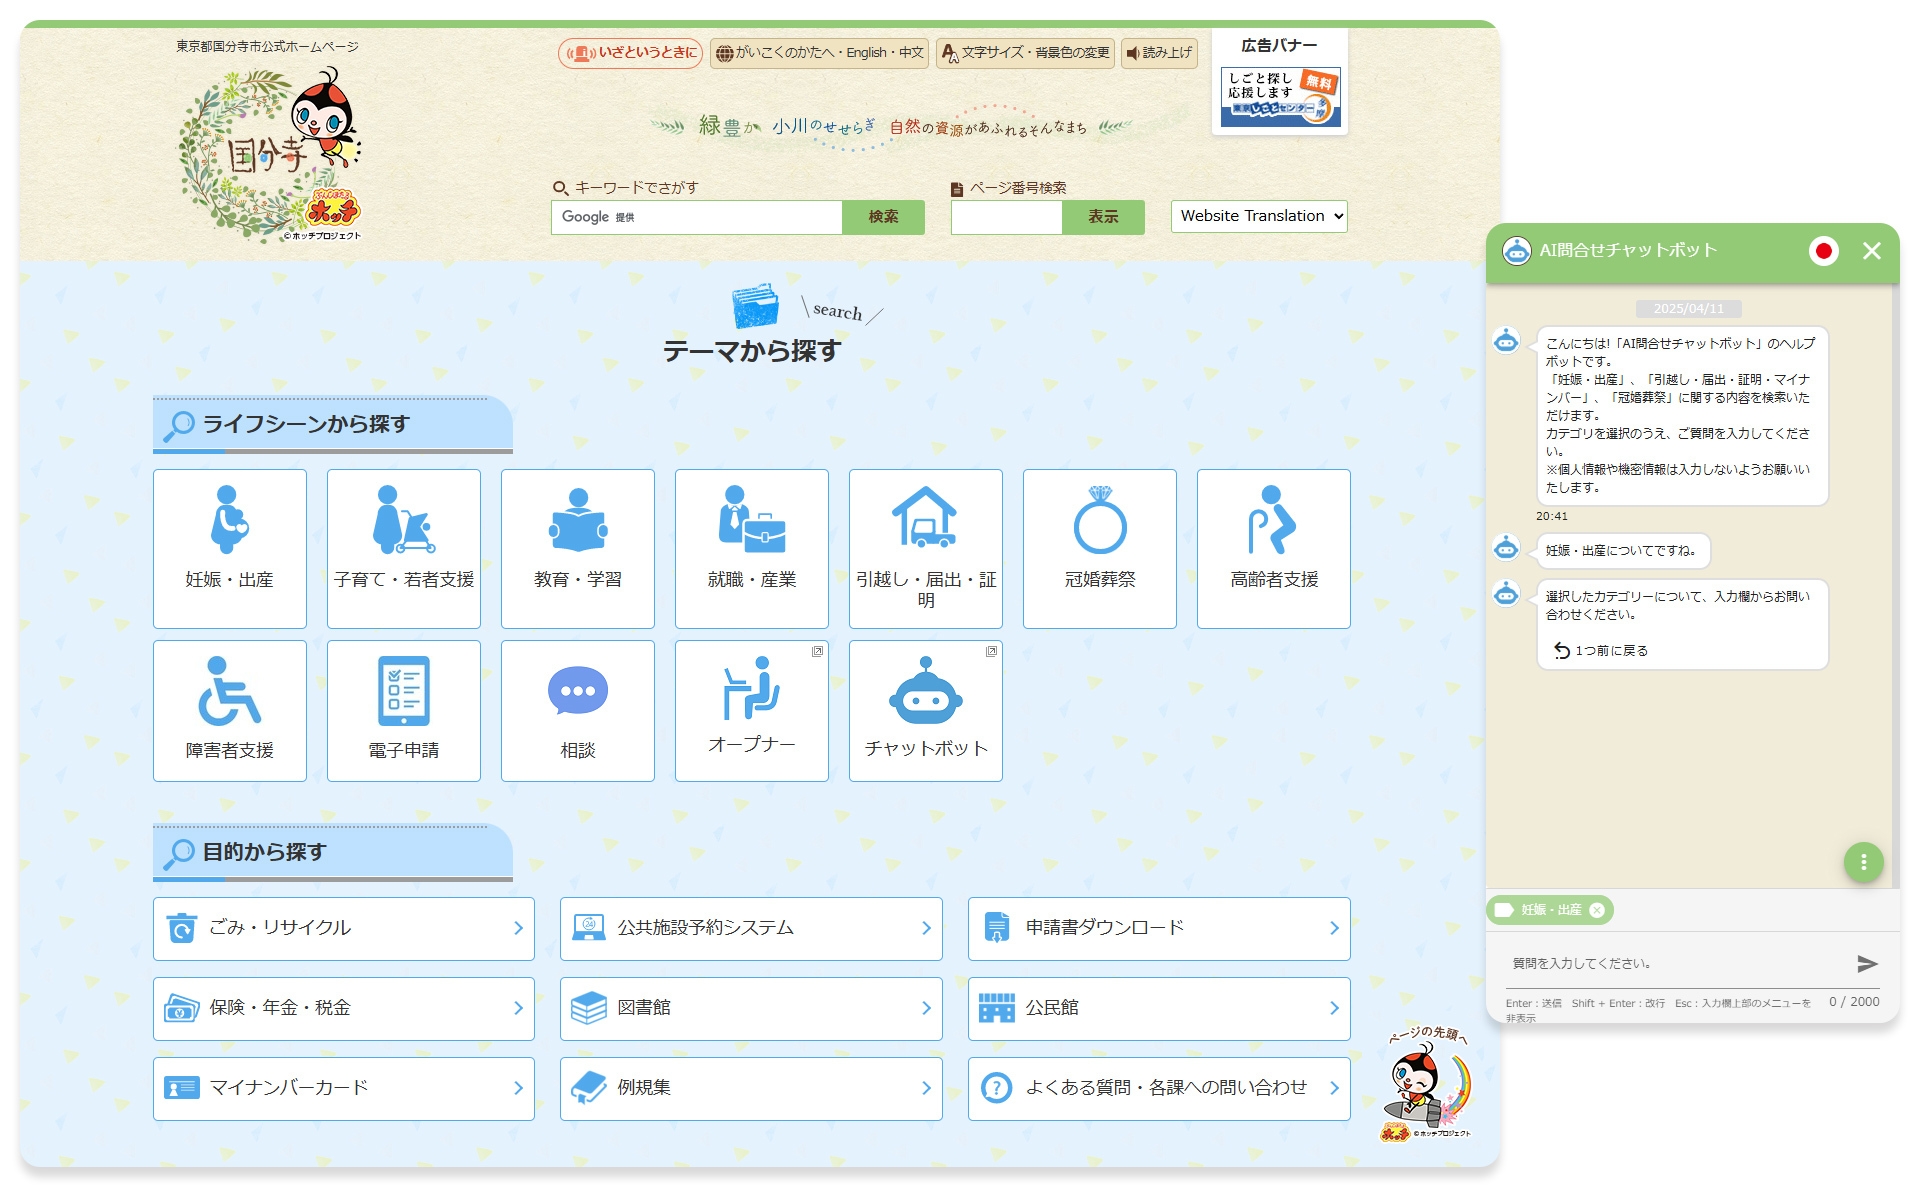The height and width of the screenshot is (1187, 1920).
Task: Open the Website Translation dropdown
Action: pos(1258,216)
